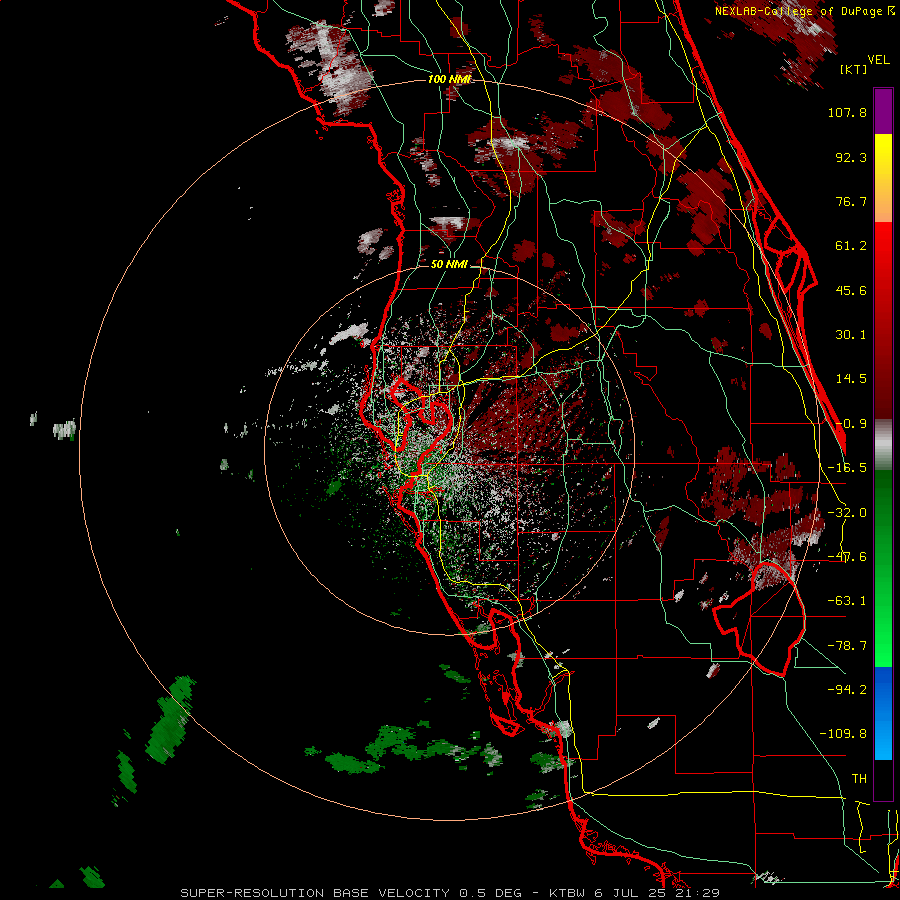This screenshot has height=900, width=900.
Task: Select the -32.0 velocity scale value
Action: point(847,513)
